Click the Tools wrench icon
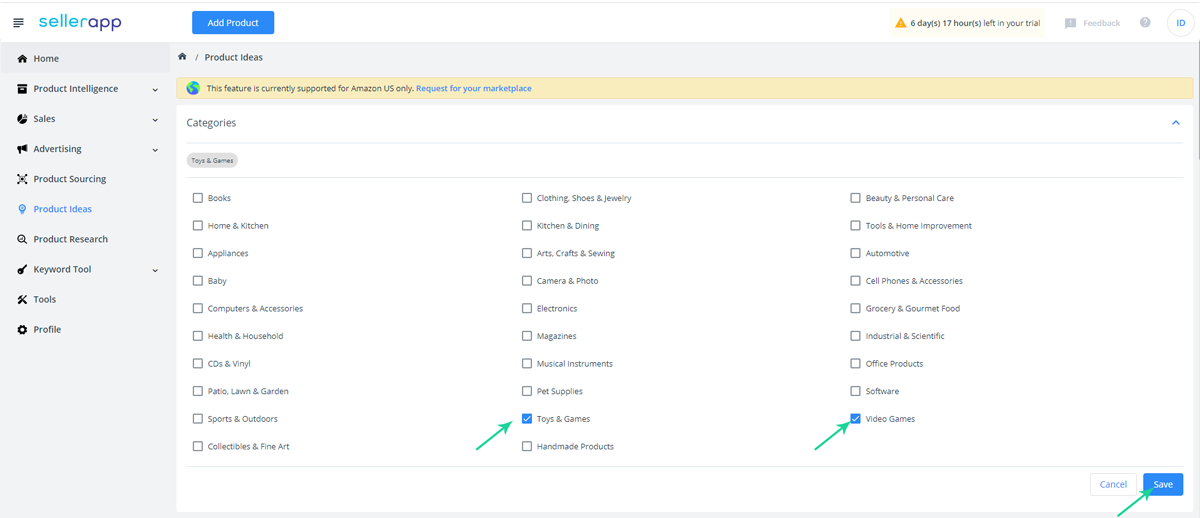 point(23,299)
